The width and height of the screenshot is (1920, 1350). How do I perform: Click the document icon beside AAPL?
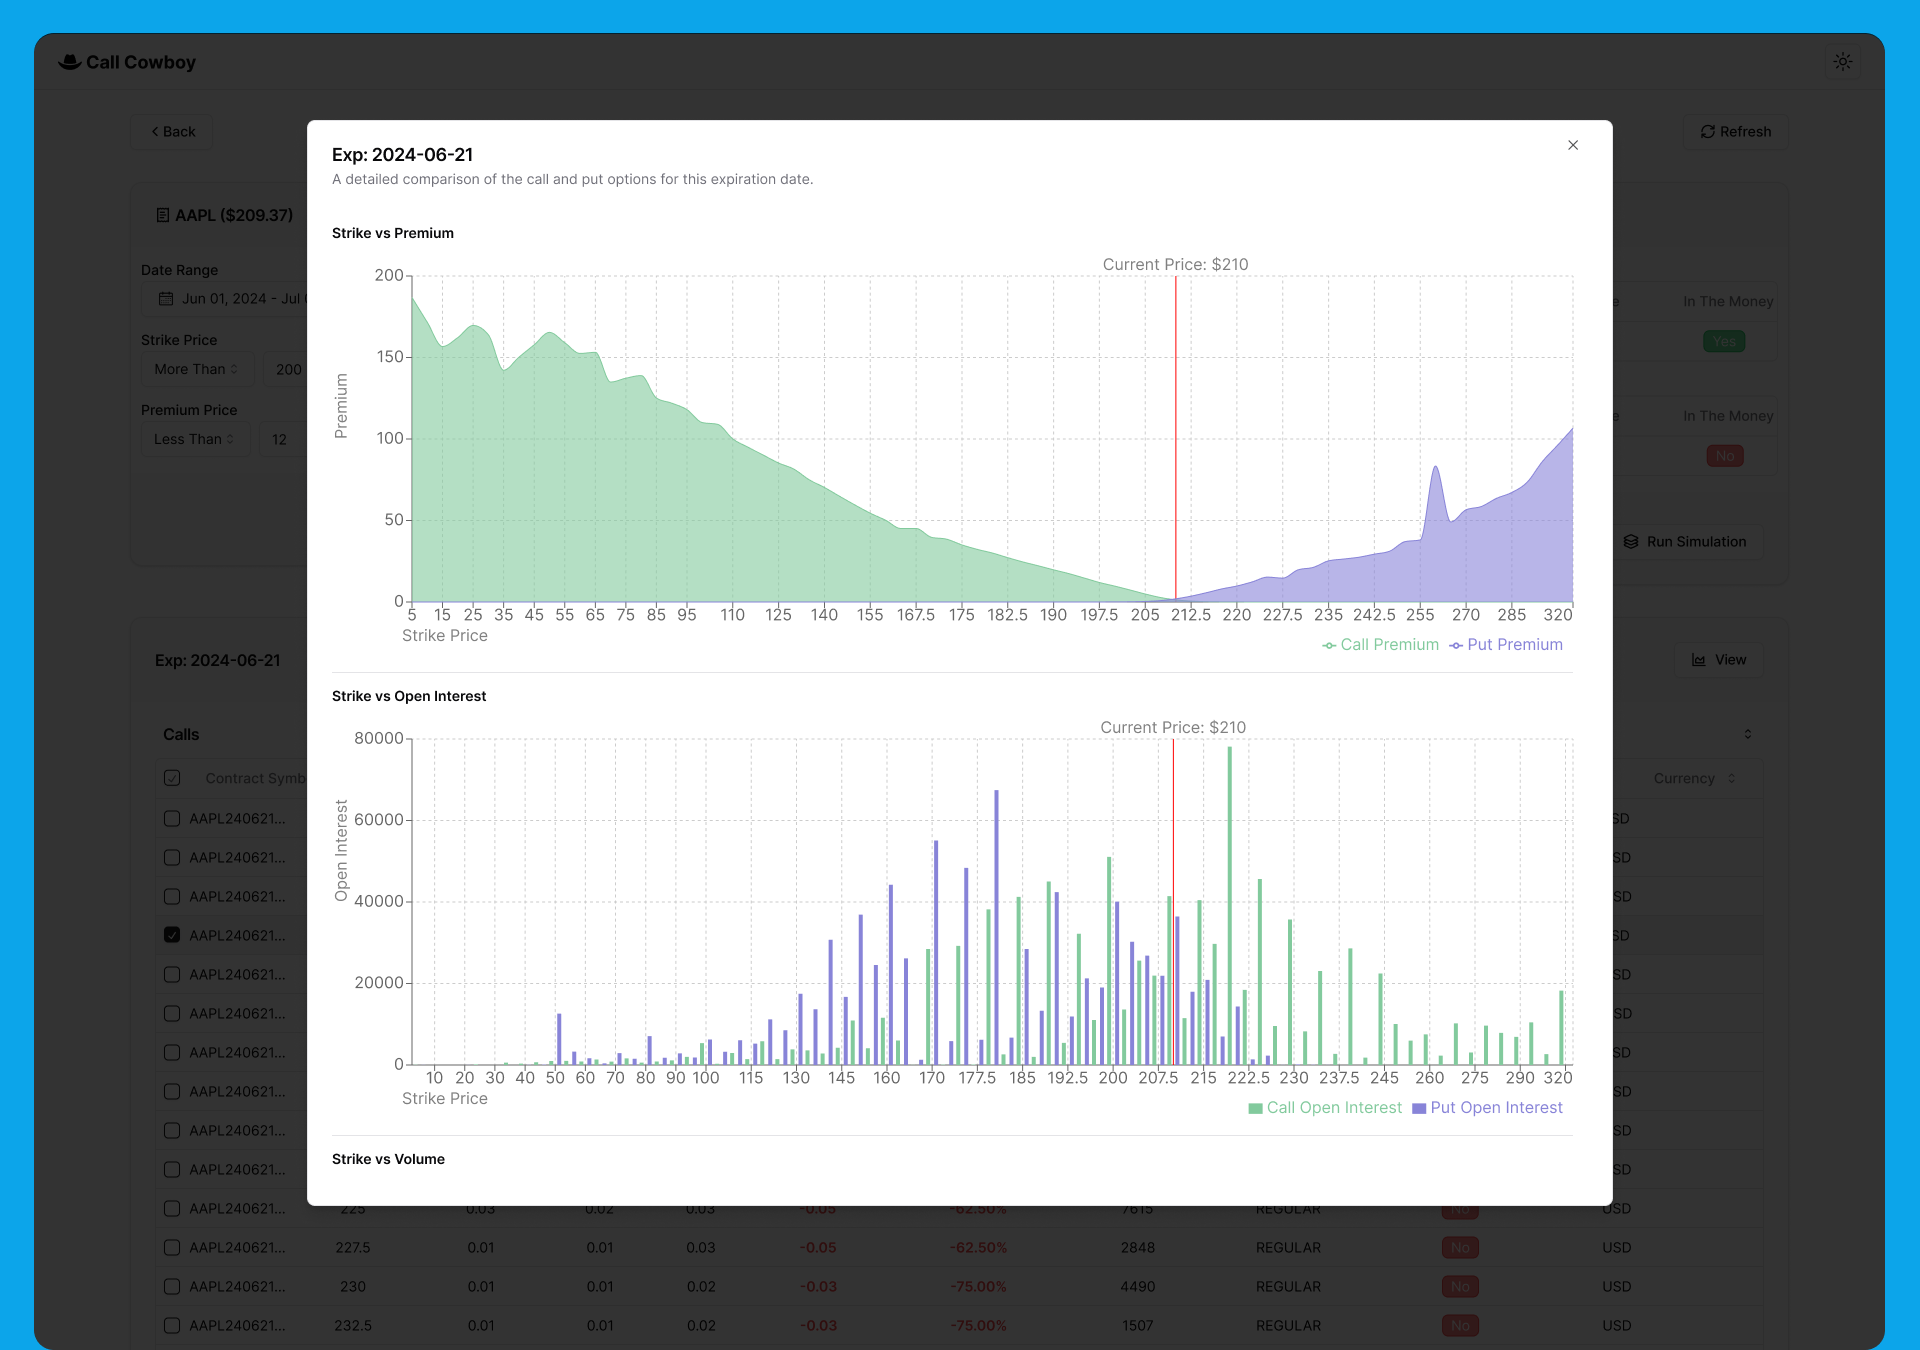click(163, 215)
